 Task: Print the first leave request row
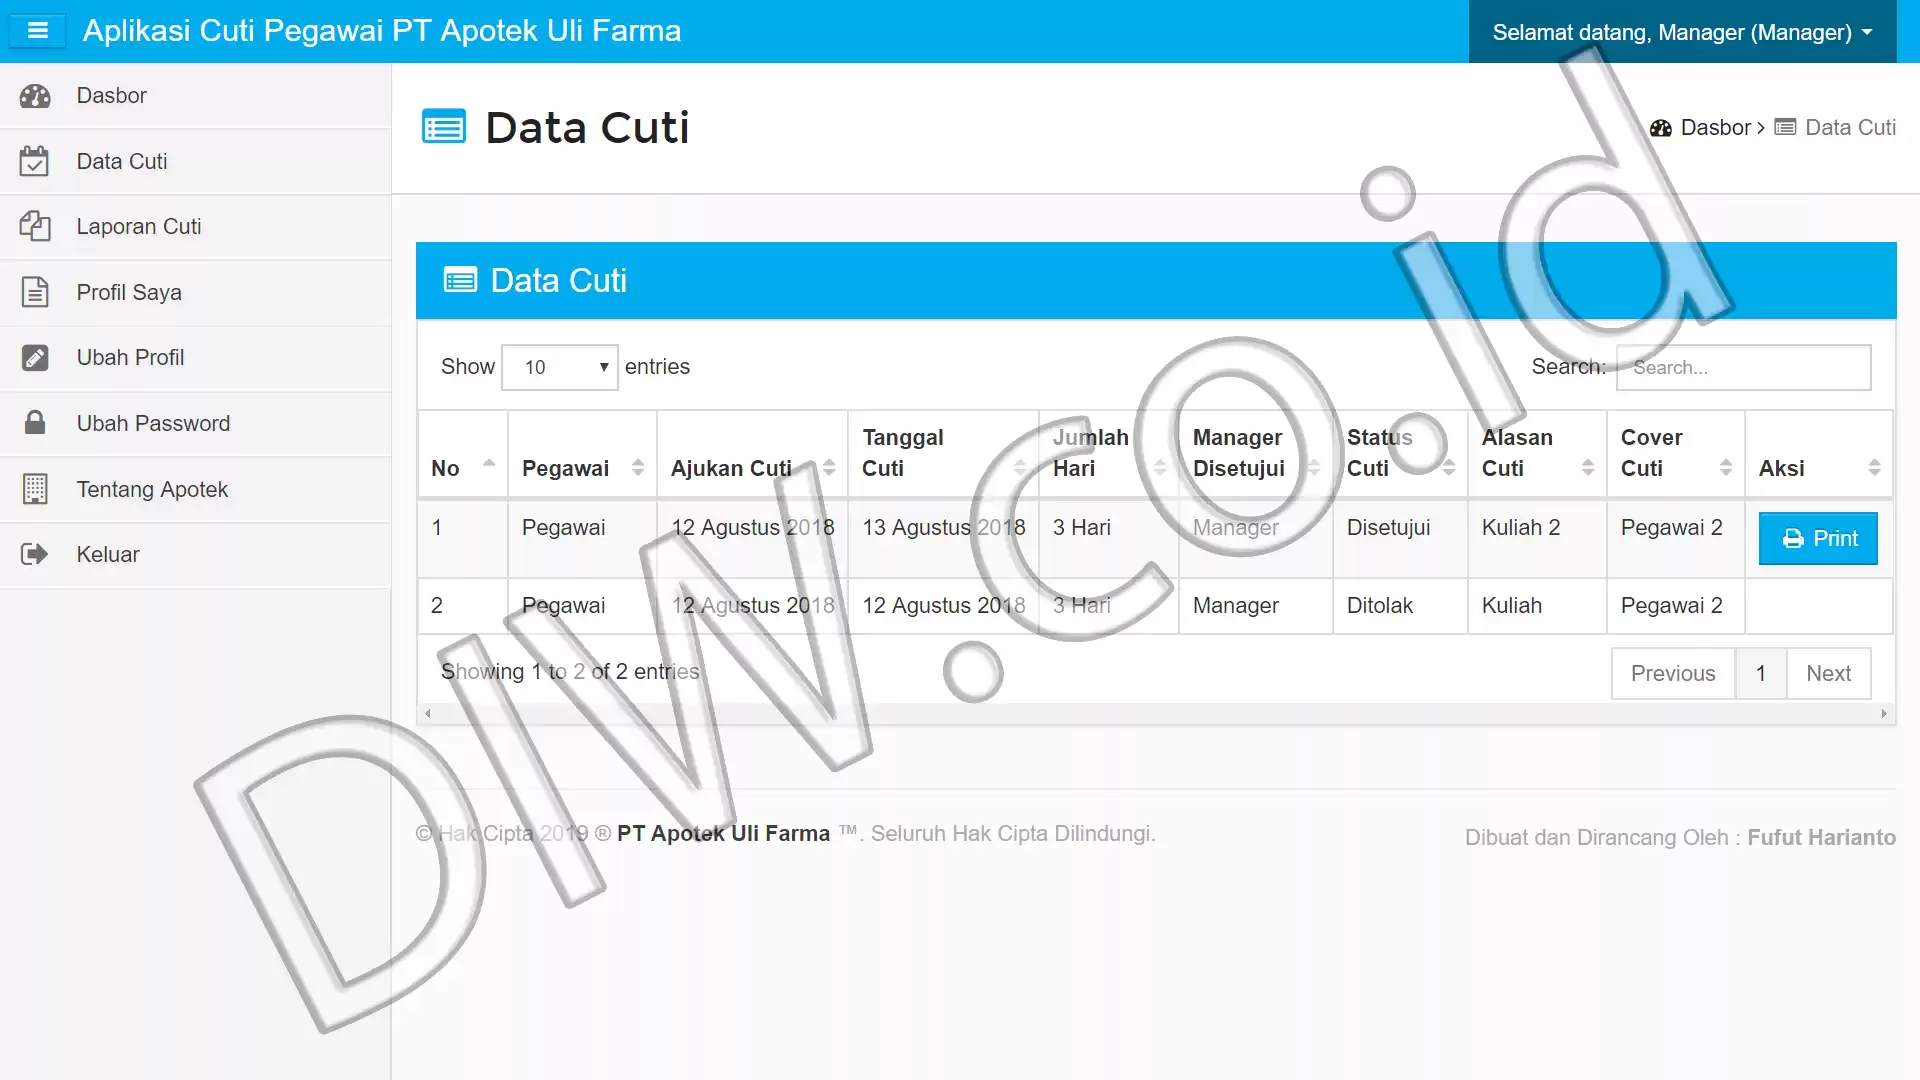tap(1818, 539)
